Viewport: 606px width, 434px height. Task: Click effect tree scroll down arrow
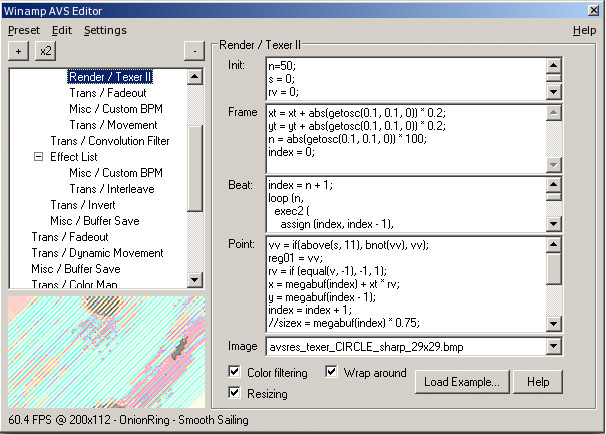pyautogui.click(x=194, y=279)
